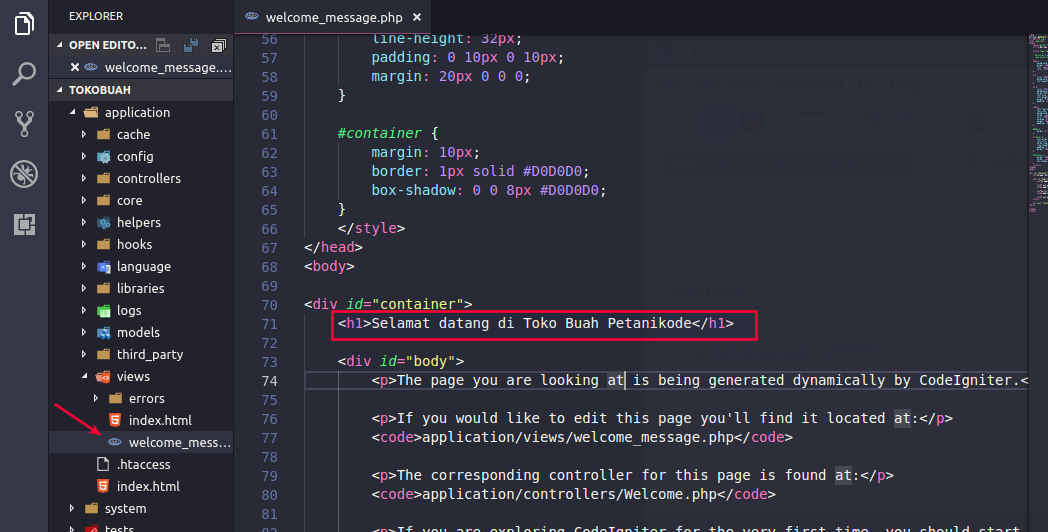Click the code minimap on the right
Viewport: 1048px width, 532px height.
(x=1036, y=120)
